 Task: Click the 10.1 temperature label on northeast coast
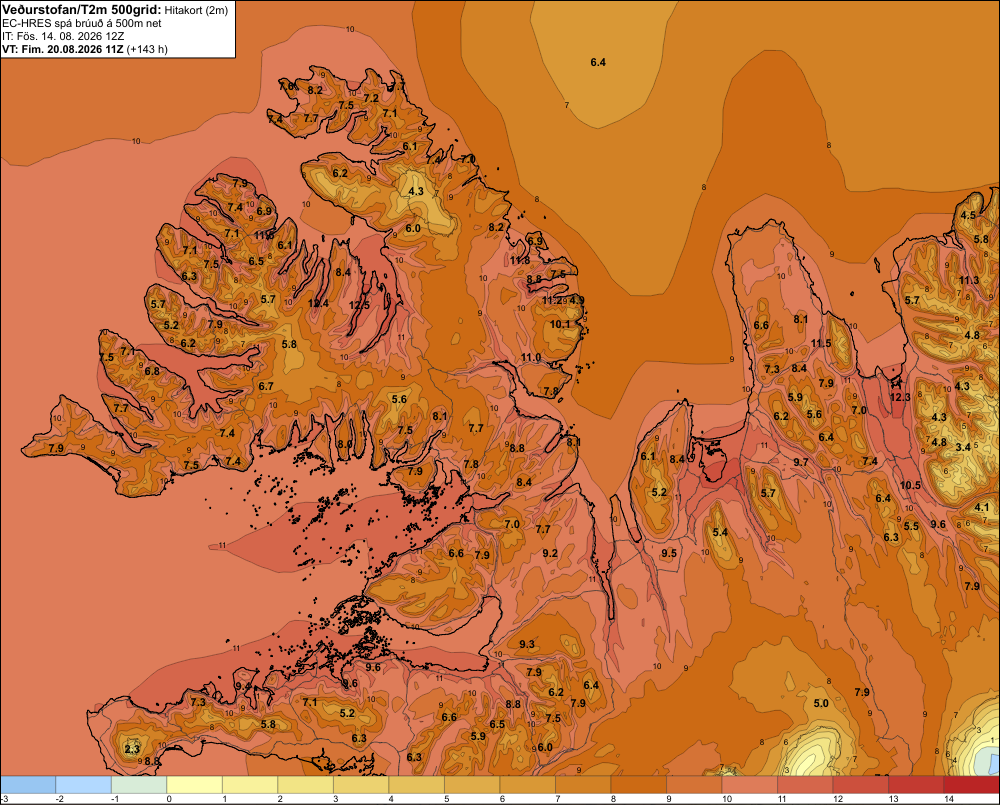pyautogui.click(x=560, y=324)
